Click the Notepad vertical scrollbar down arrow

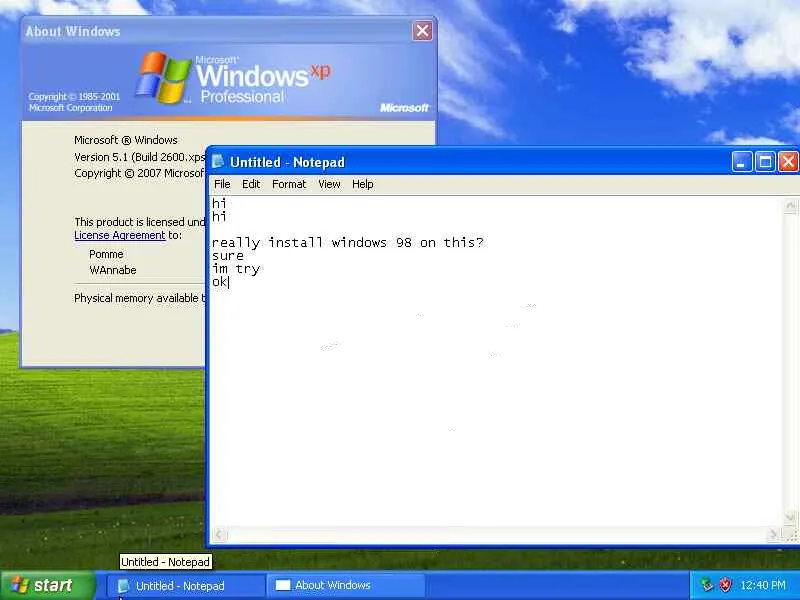click(x=790, y=518)
